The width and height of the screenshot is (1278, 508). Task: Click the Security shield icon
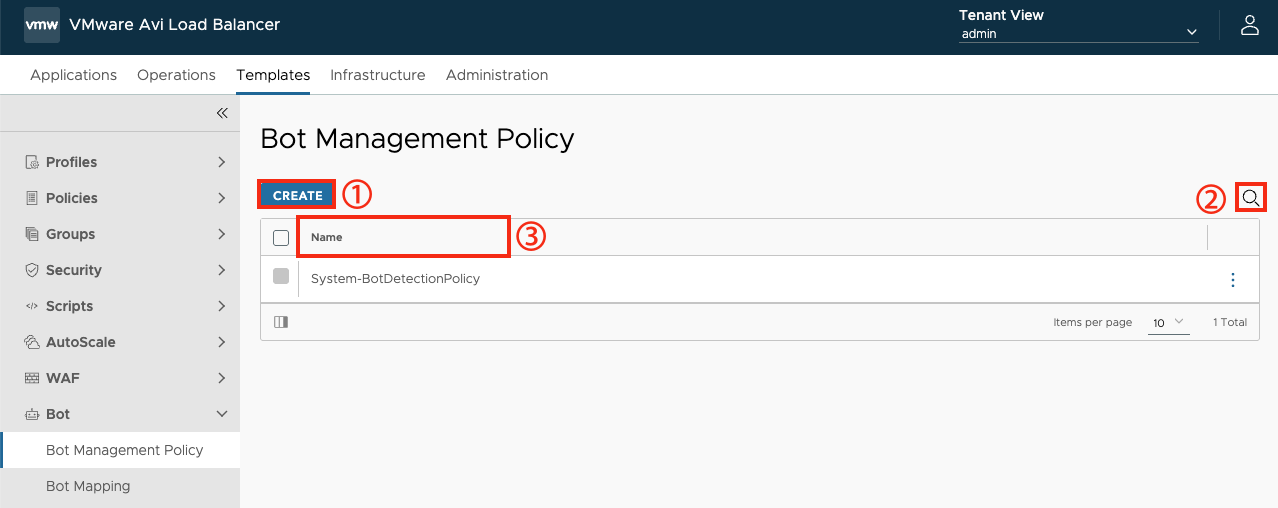[x=31, y=270]
